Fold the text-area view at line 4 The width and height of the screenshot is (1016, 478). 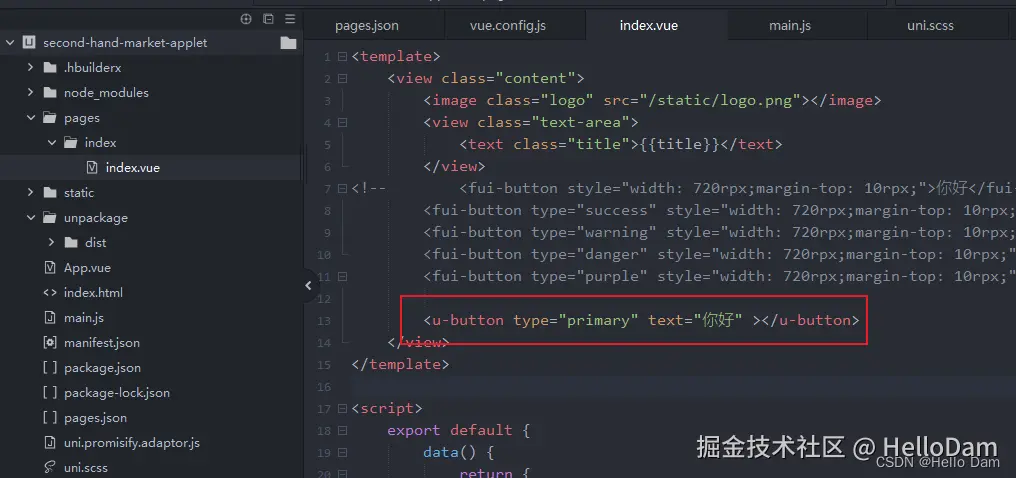(x=342, y=122)
